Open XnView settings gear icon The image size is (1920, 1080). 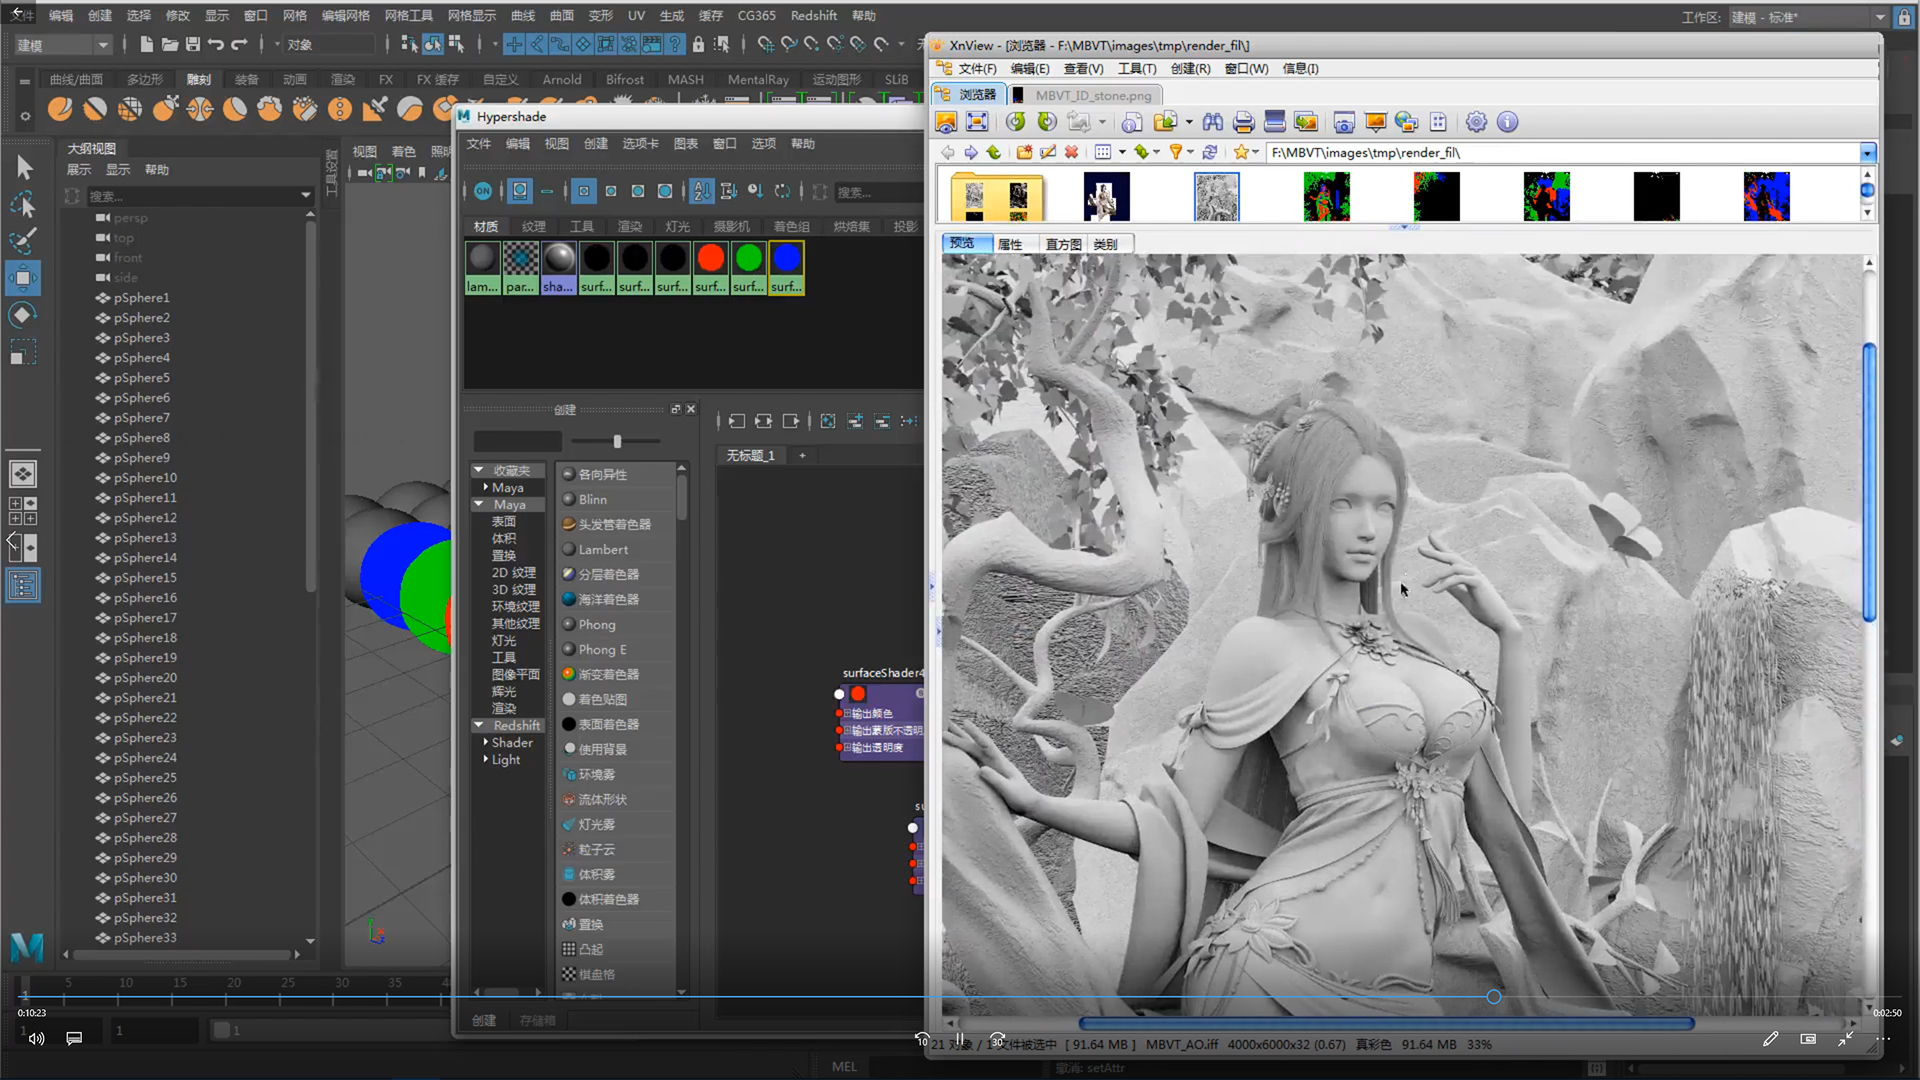point(1476,122)
